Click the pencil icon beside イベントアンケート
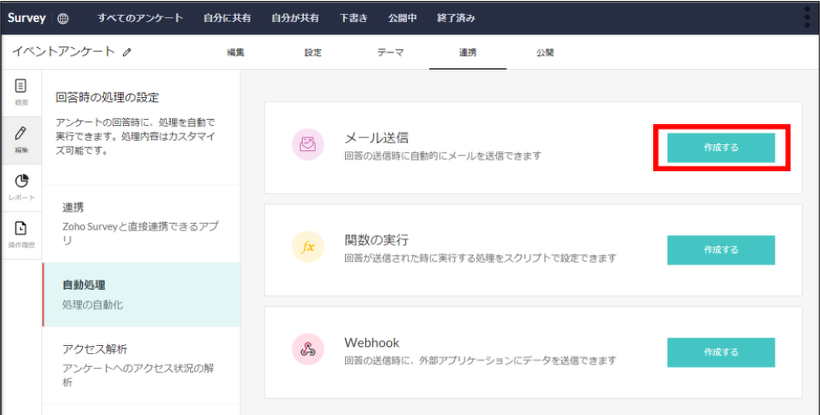Screen dimensions: 820x415 [127, 51]
